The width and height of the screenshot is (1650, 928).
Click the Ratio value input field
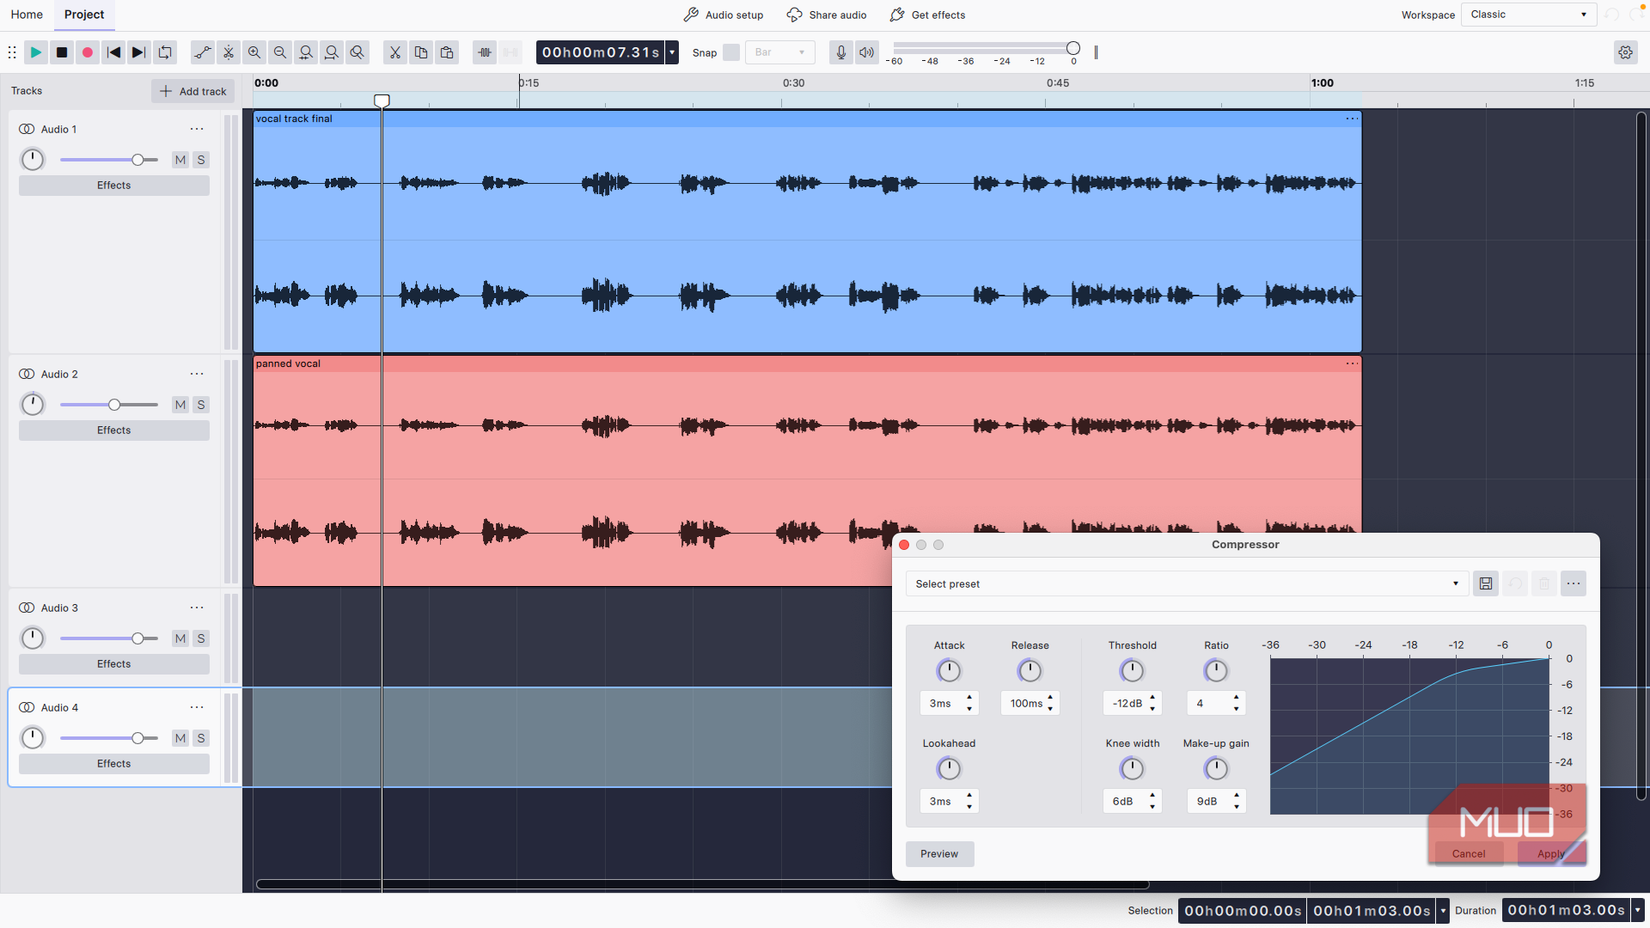pyautogui.click(x=1207, y=704)
